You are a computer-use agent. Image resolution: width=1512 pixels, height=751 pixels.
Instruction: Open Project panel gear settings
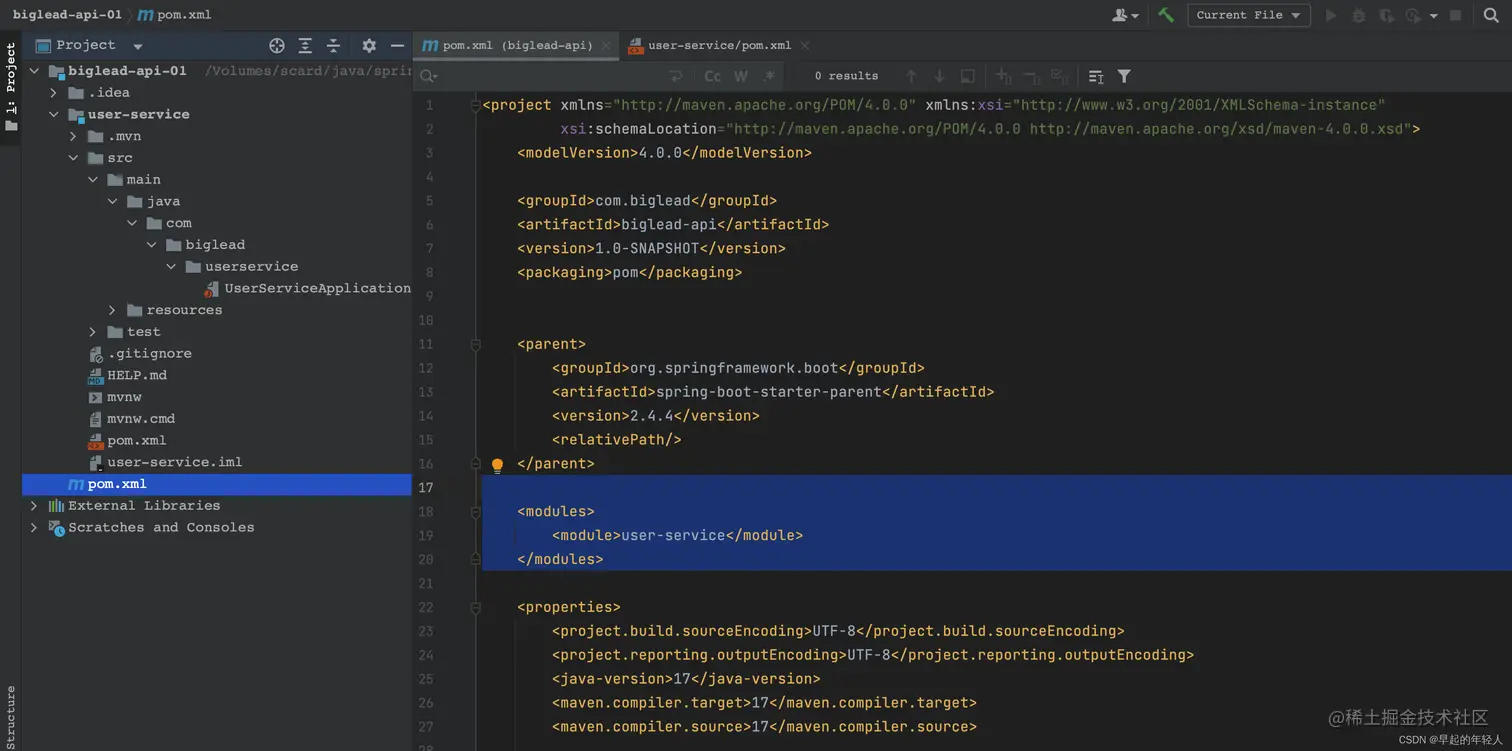(x=369, y=45)
